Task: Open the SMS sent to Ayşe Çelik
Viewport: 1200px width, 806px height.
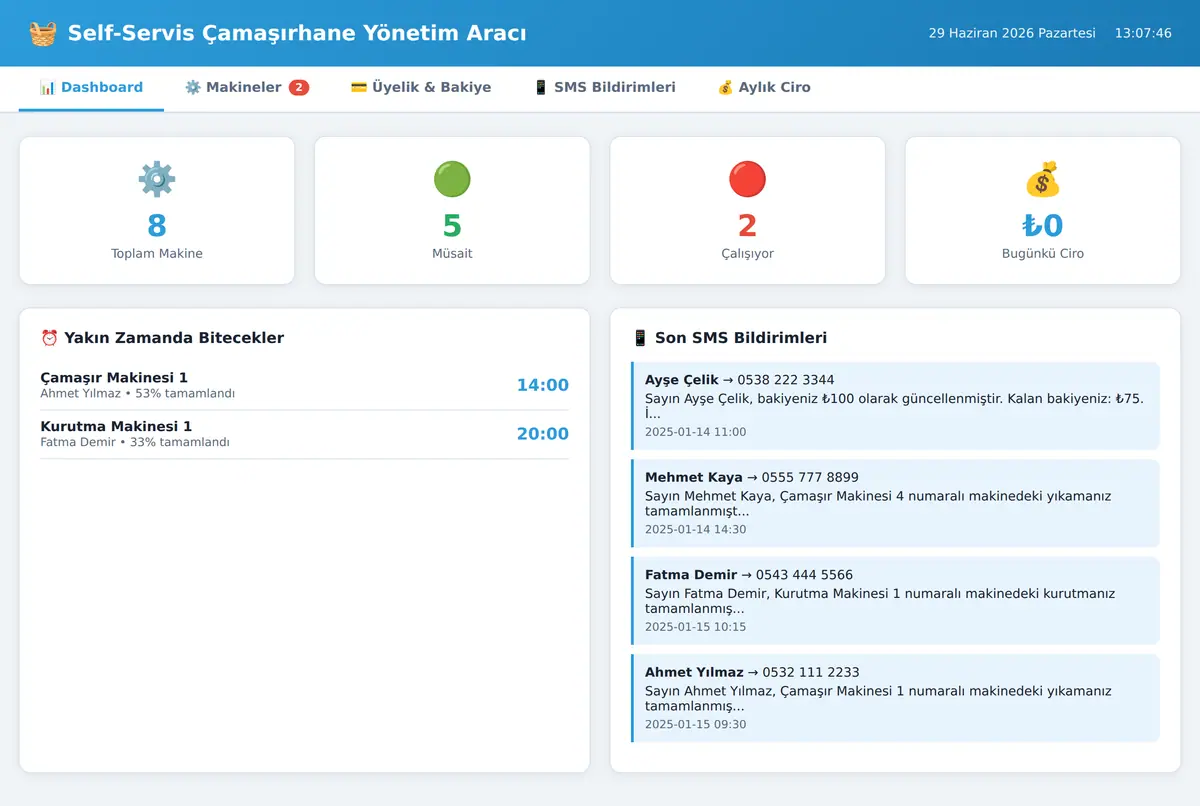Action: pos(896,406)
